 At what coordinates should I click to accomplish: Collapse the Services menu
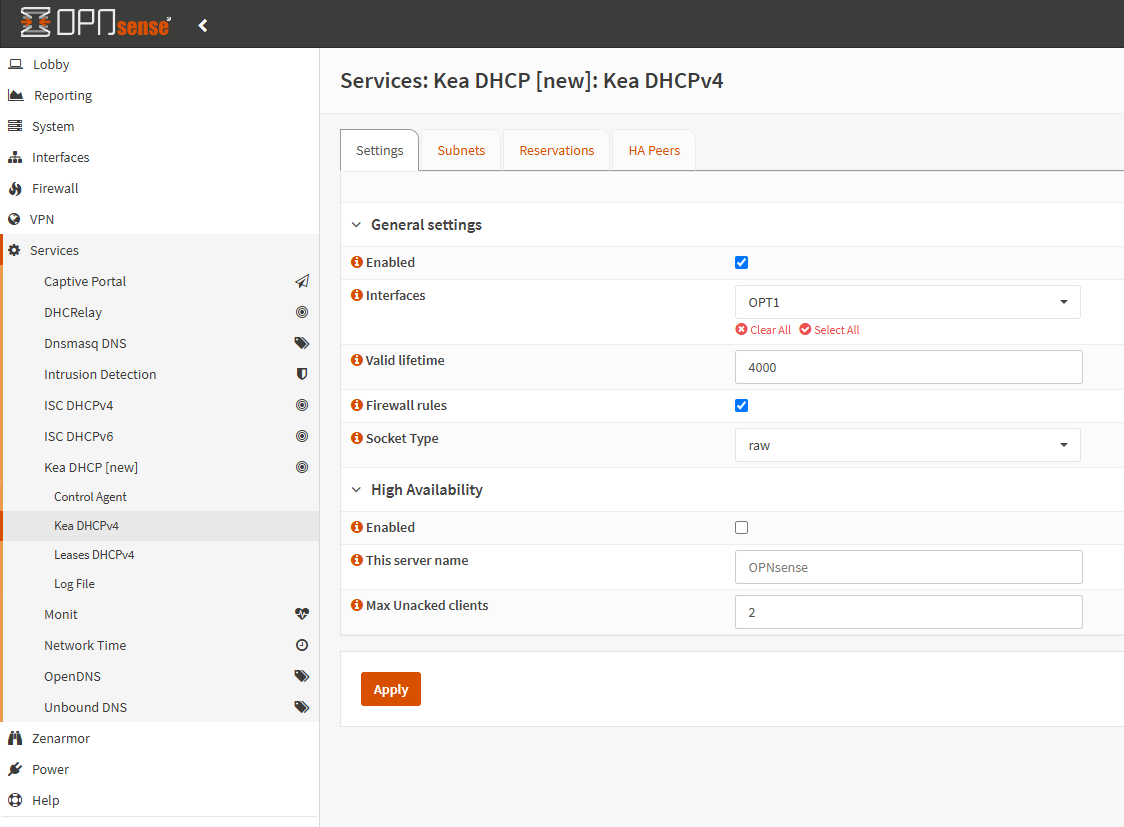click(161, 250)
